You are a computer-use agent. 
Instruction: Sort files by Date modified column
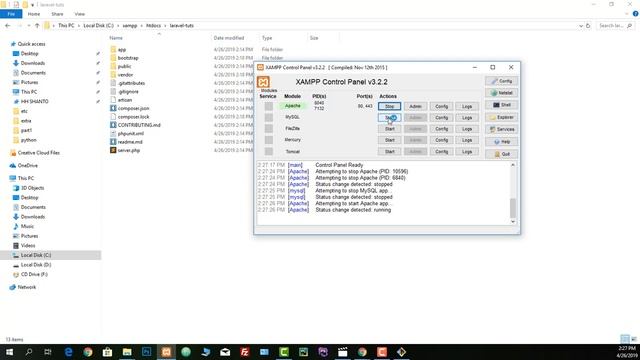229,38
